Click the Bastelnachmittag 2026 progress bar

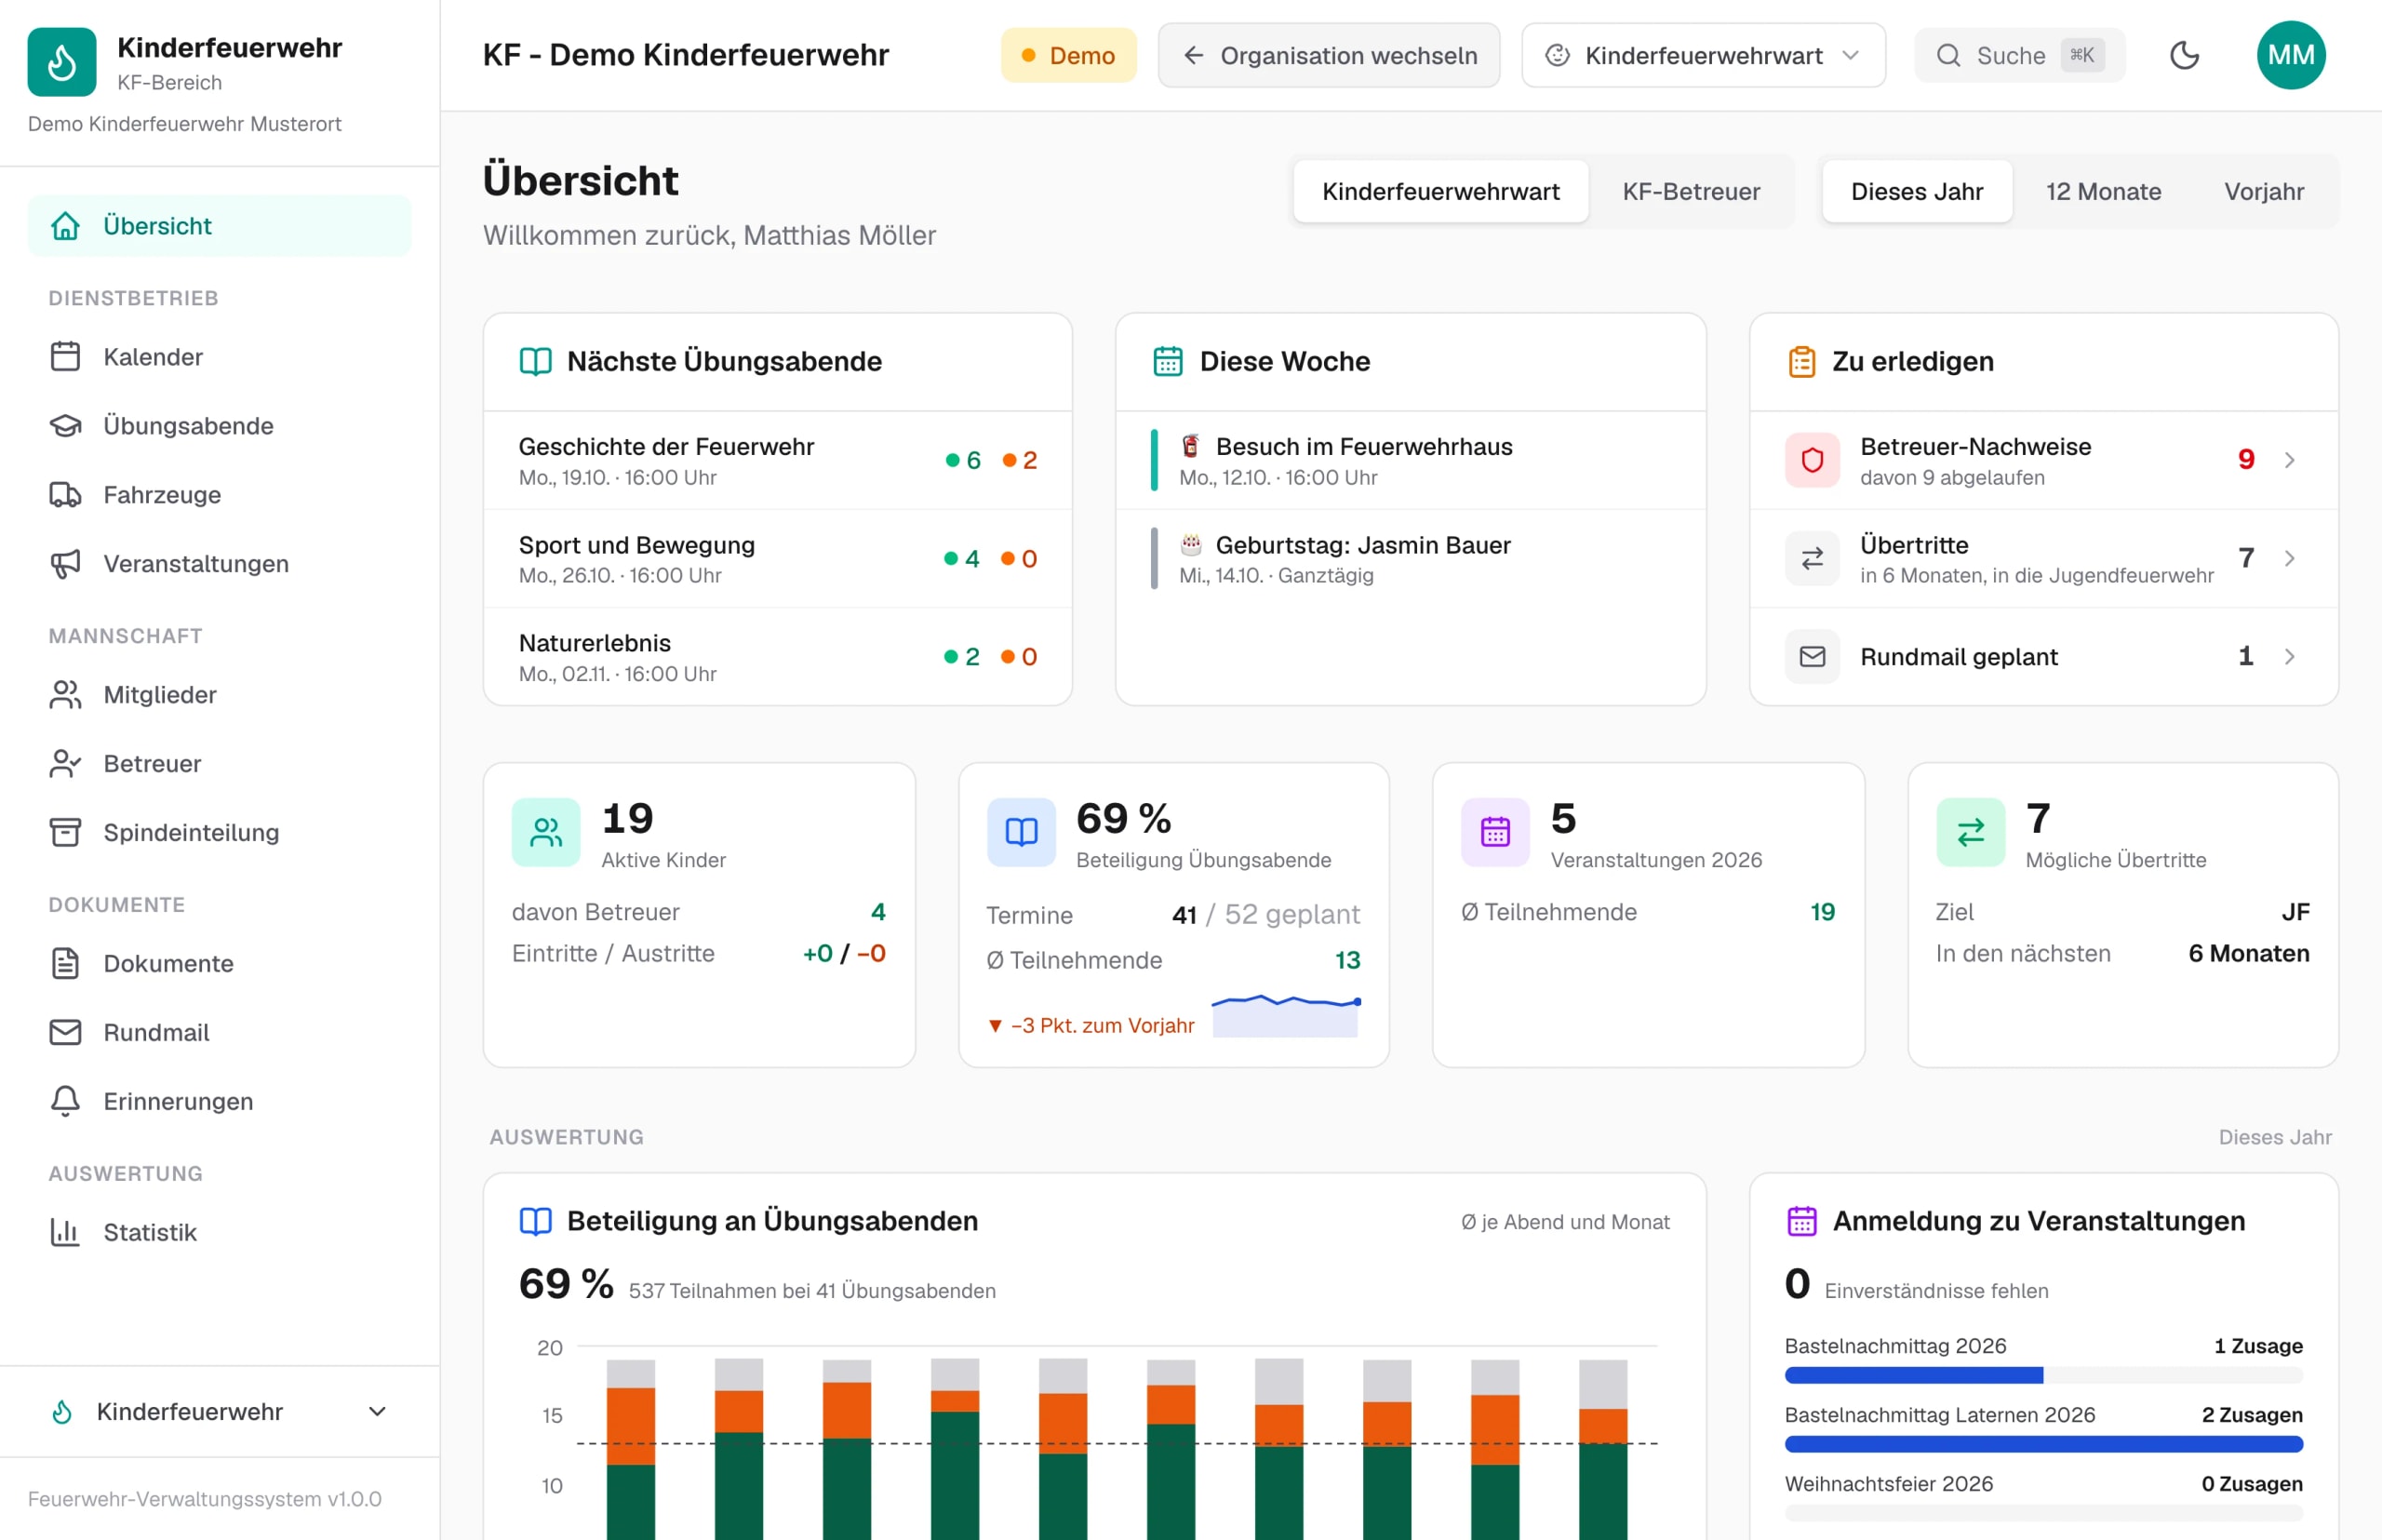pyautogui.click(x=2043, y=1376)
